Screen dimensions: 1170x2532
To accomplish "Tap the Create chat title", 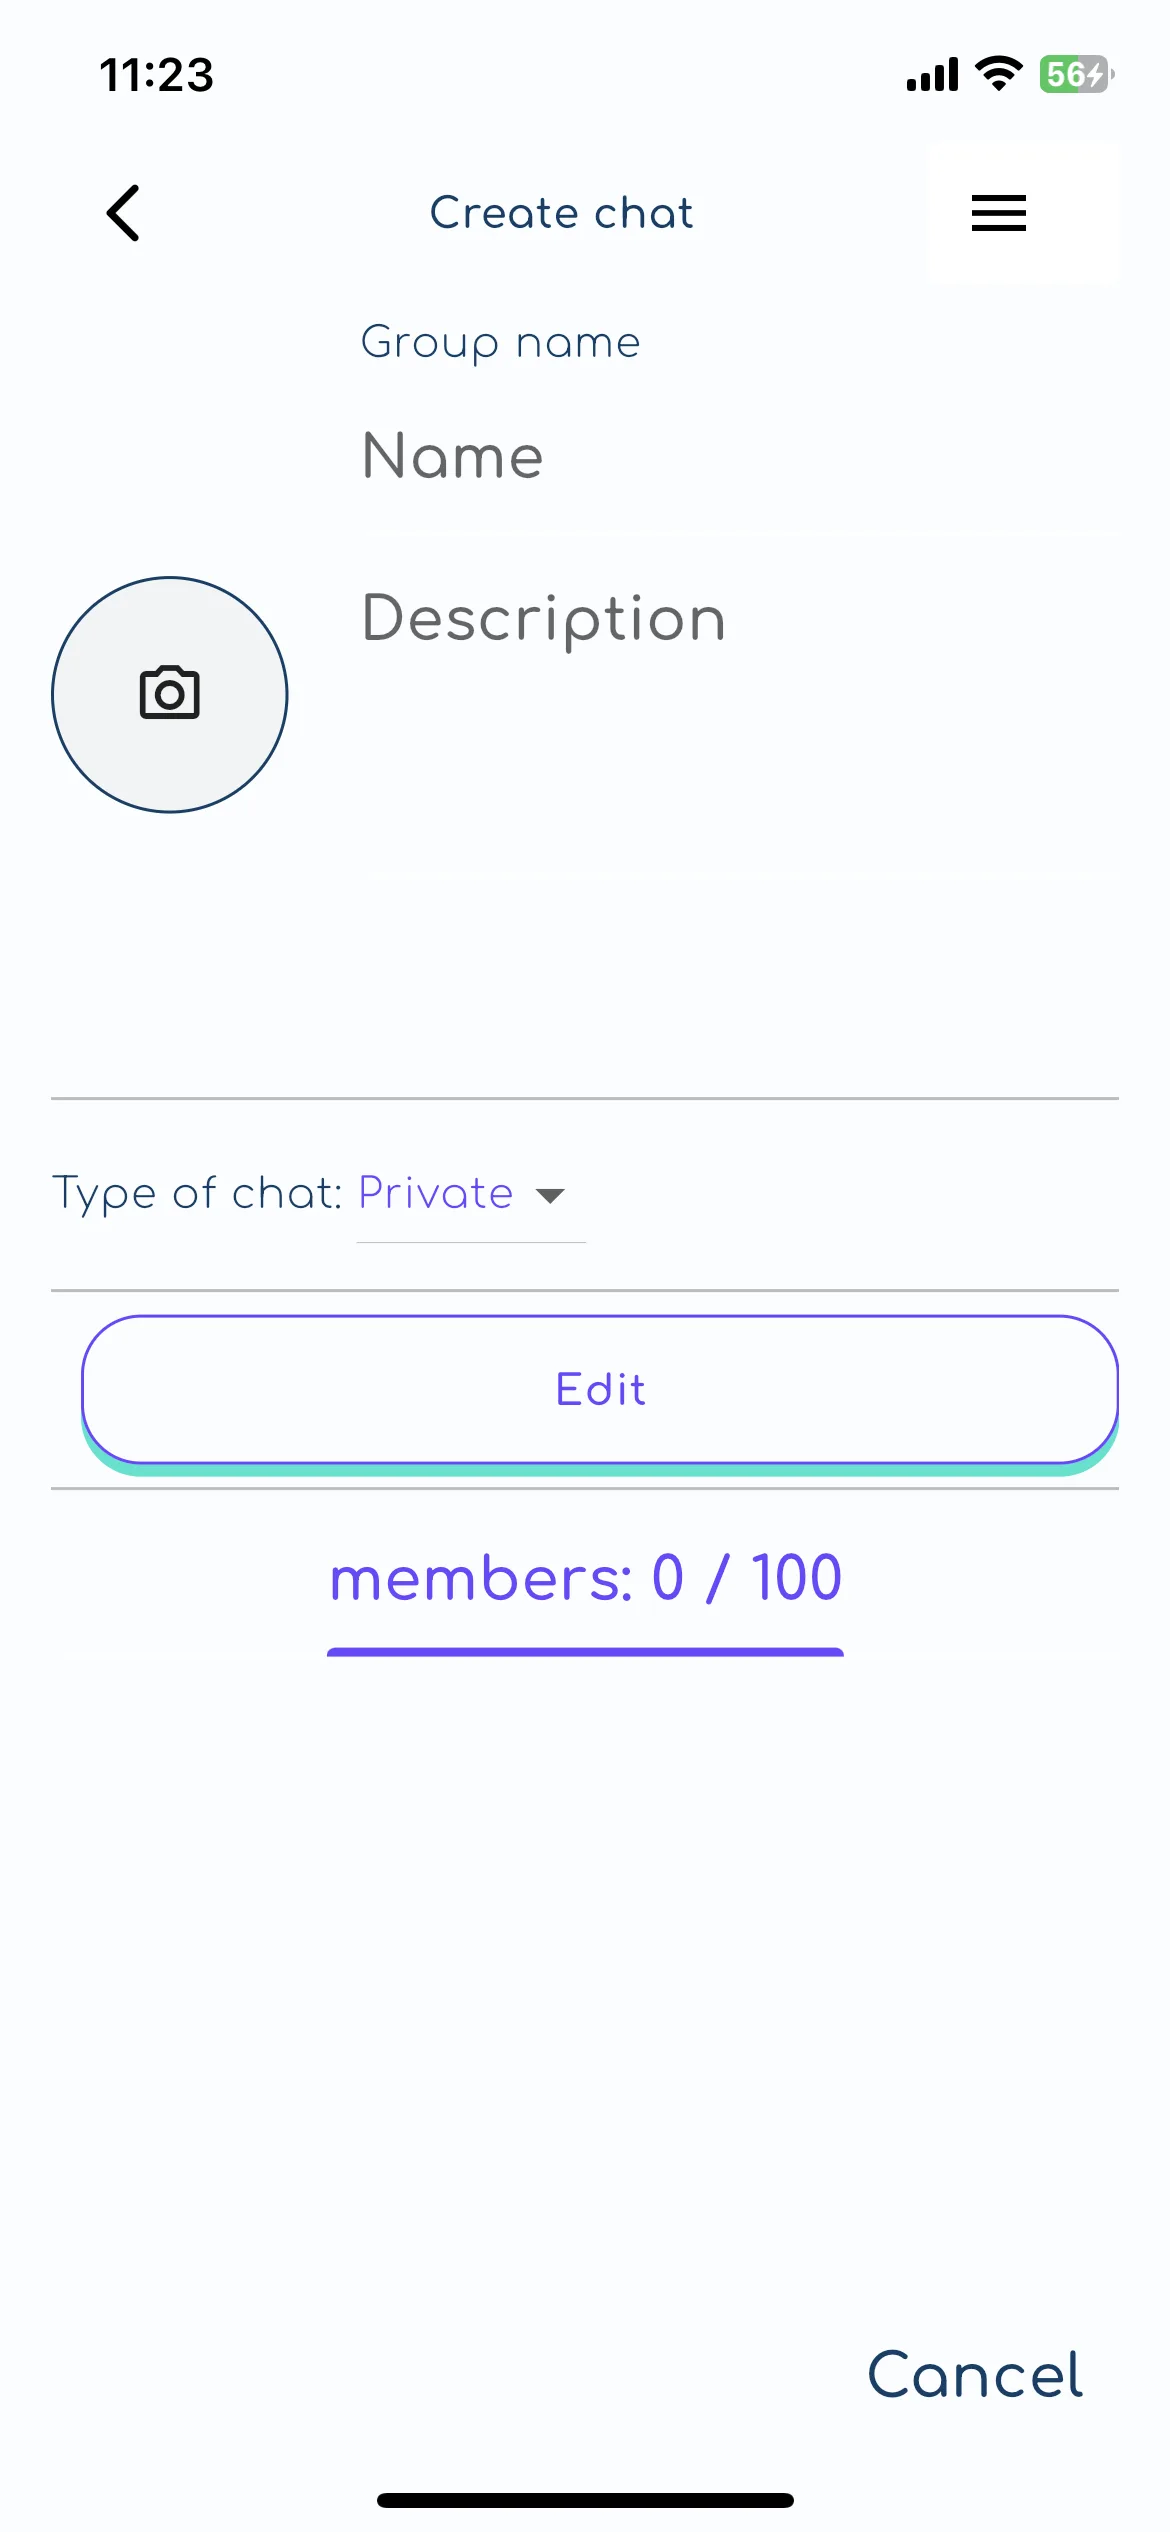I will pyautogui.click(x=561, y=213).
